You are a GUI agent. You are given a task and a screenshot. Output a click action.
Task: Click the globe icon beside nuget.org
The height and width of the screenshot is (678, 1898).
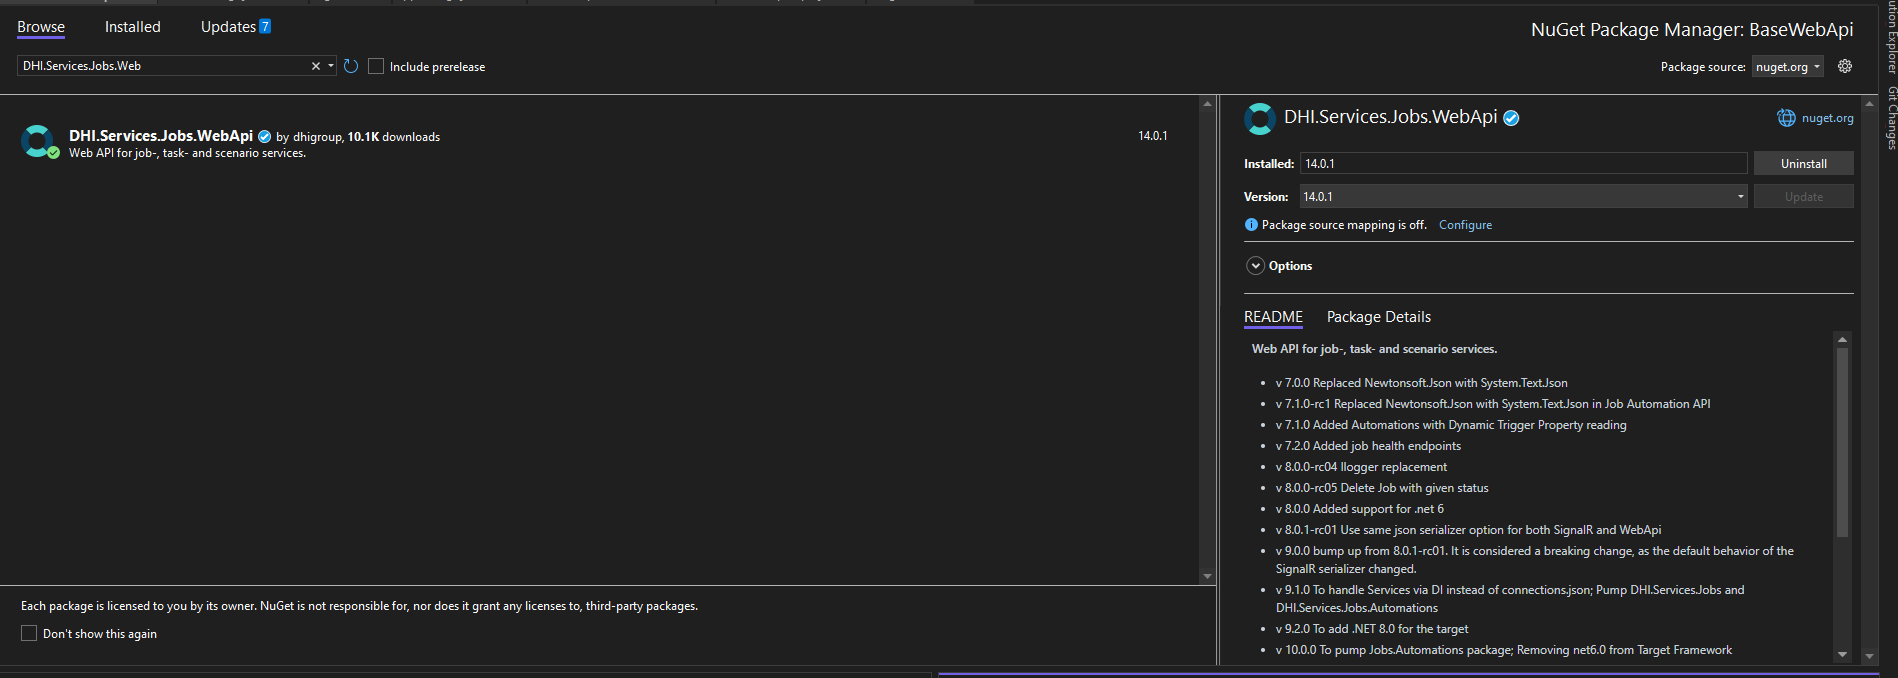[x=1786, y=118]
